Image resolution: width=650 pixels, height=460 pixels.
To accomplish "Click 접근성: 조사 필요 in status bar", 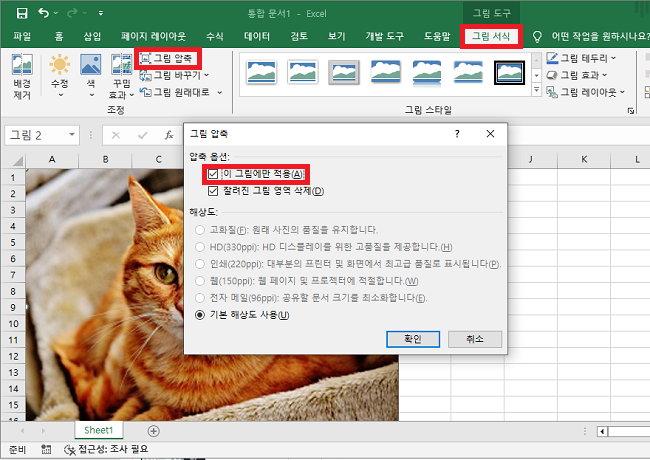I will 106,449.
